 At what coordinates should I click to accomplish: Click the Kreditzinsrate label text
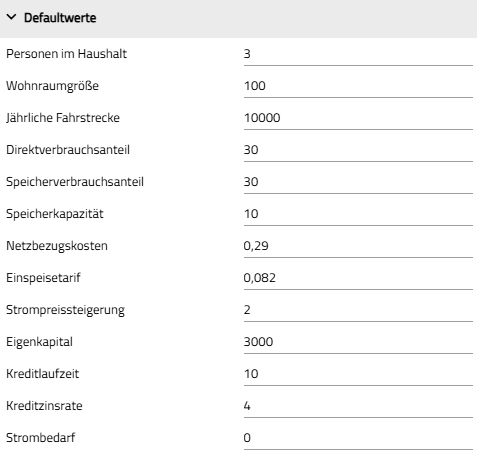(44, 406)
